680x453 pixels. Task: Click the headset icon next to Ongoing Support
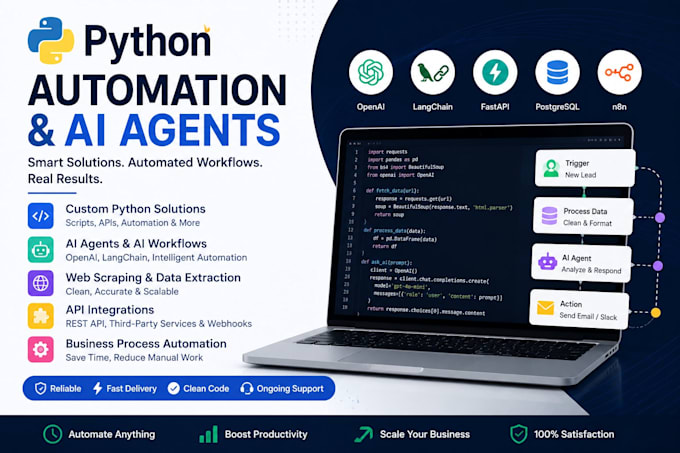pyautogui.click(x=246, y=388)
